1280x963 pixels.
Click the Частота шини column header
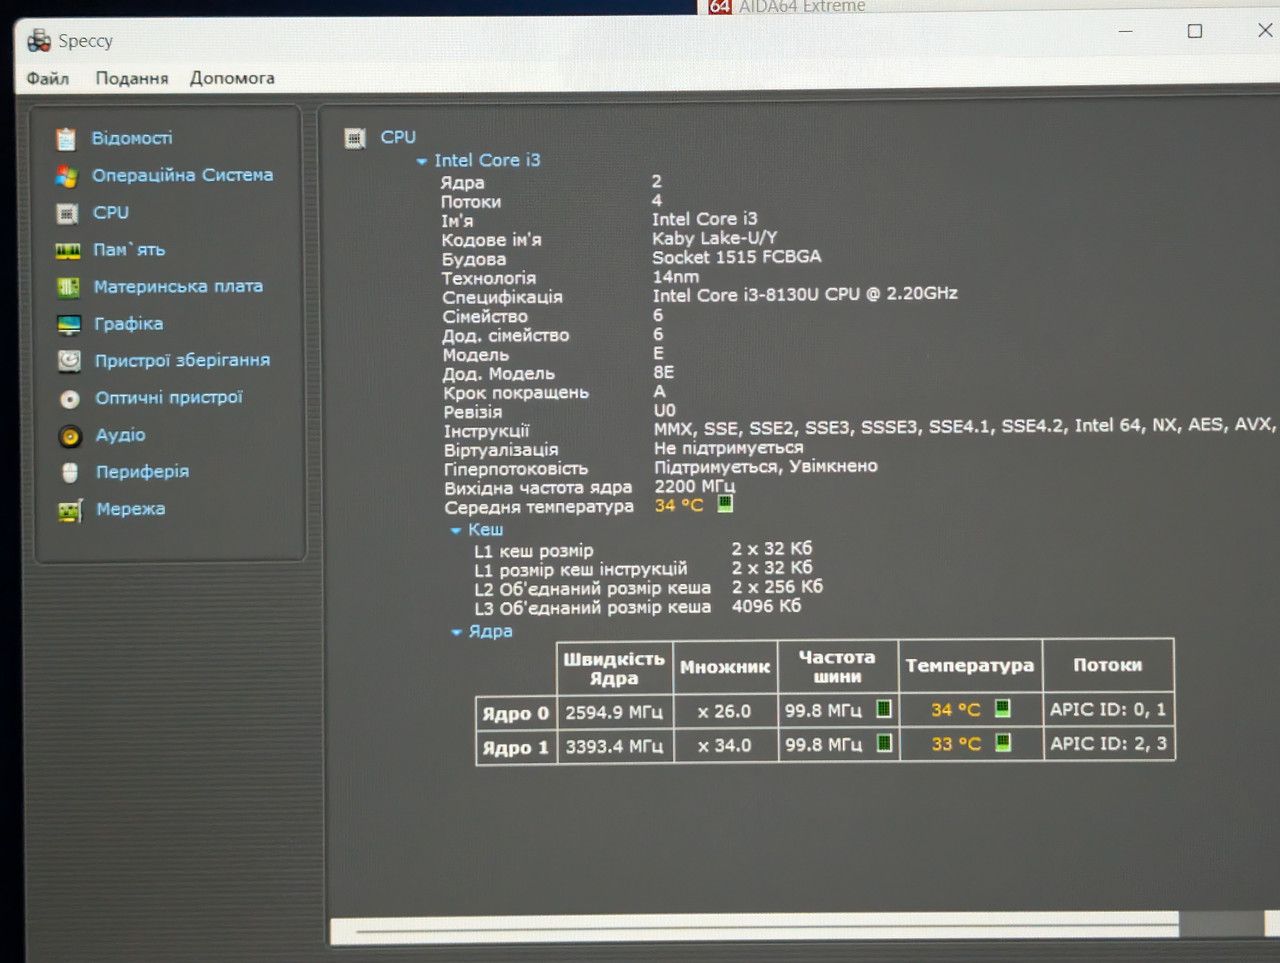pyautogui.click(x=837, y=666)
